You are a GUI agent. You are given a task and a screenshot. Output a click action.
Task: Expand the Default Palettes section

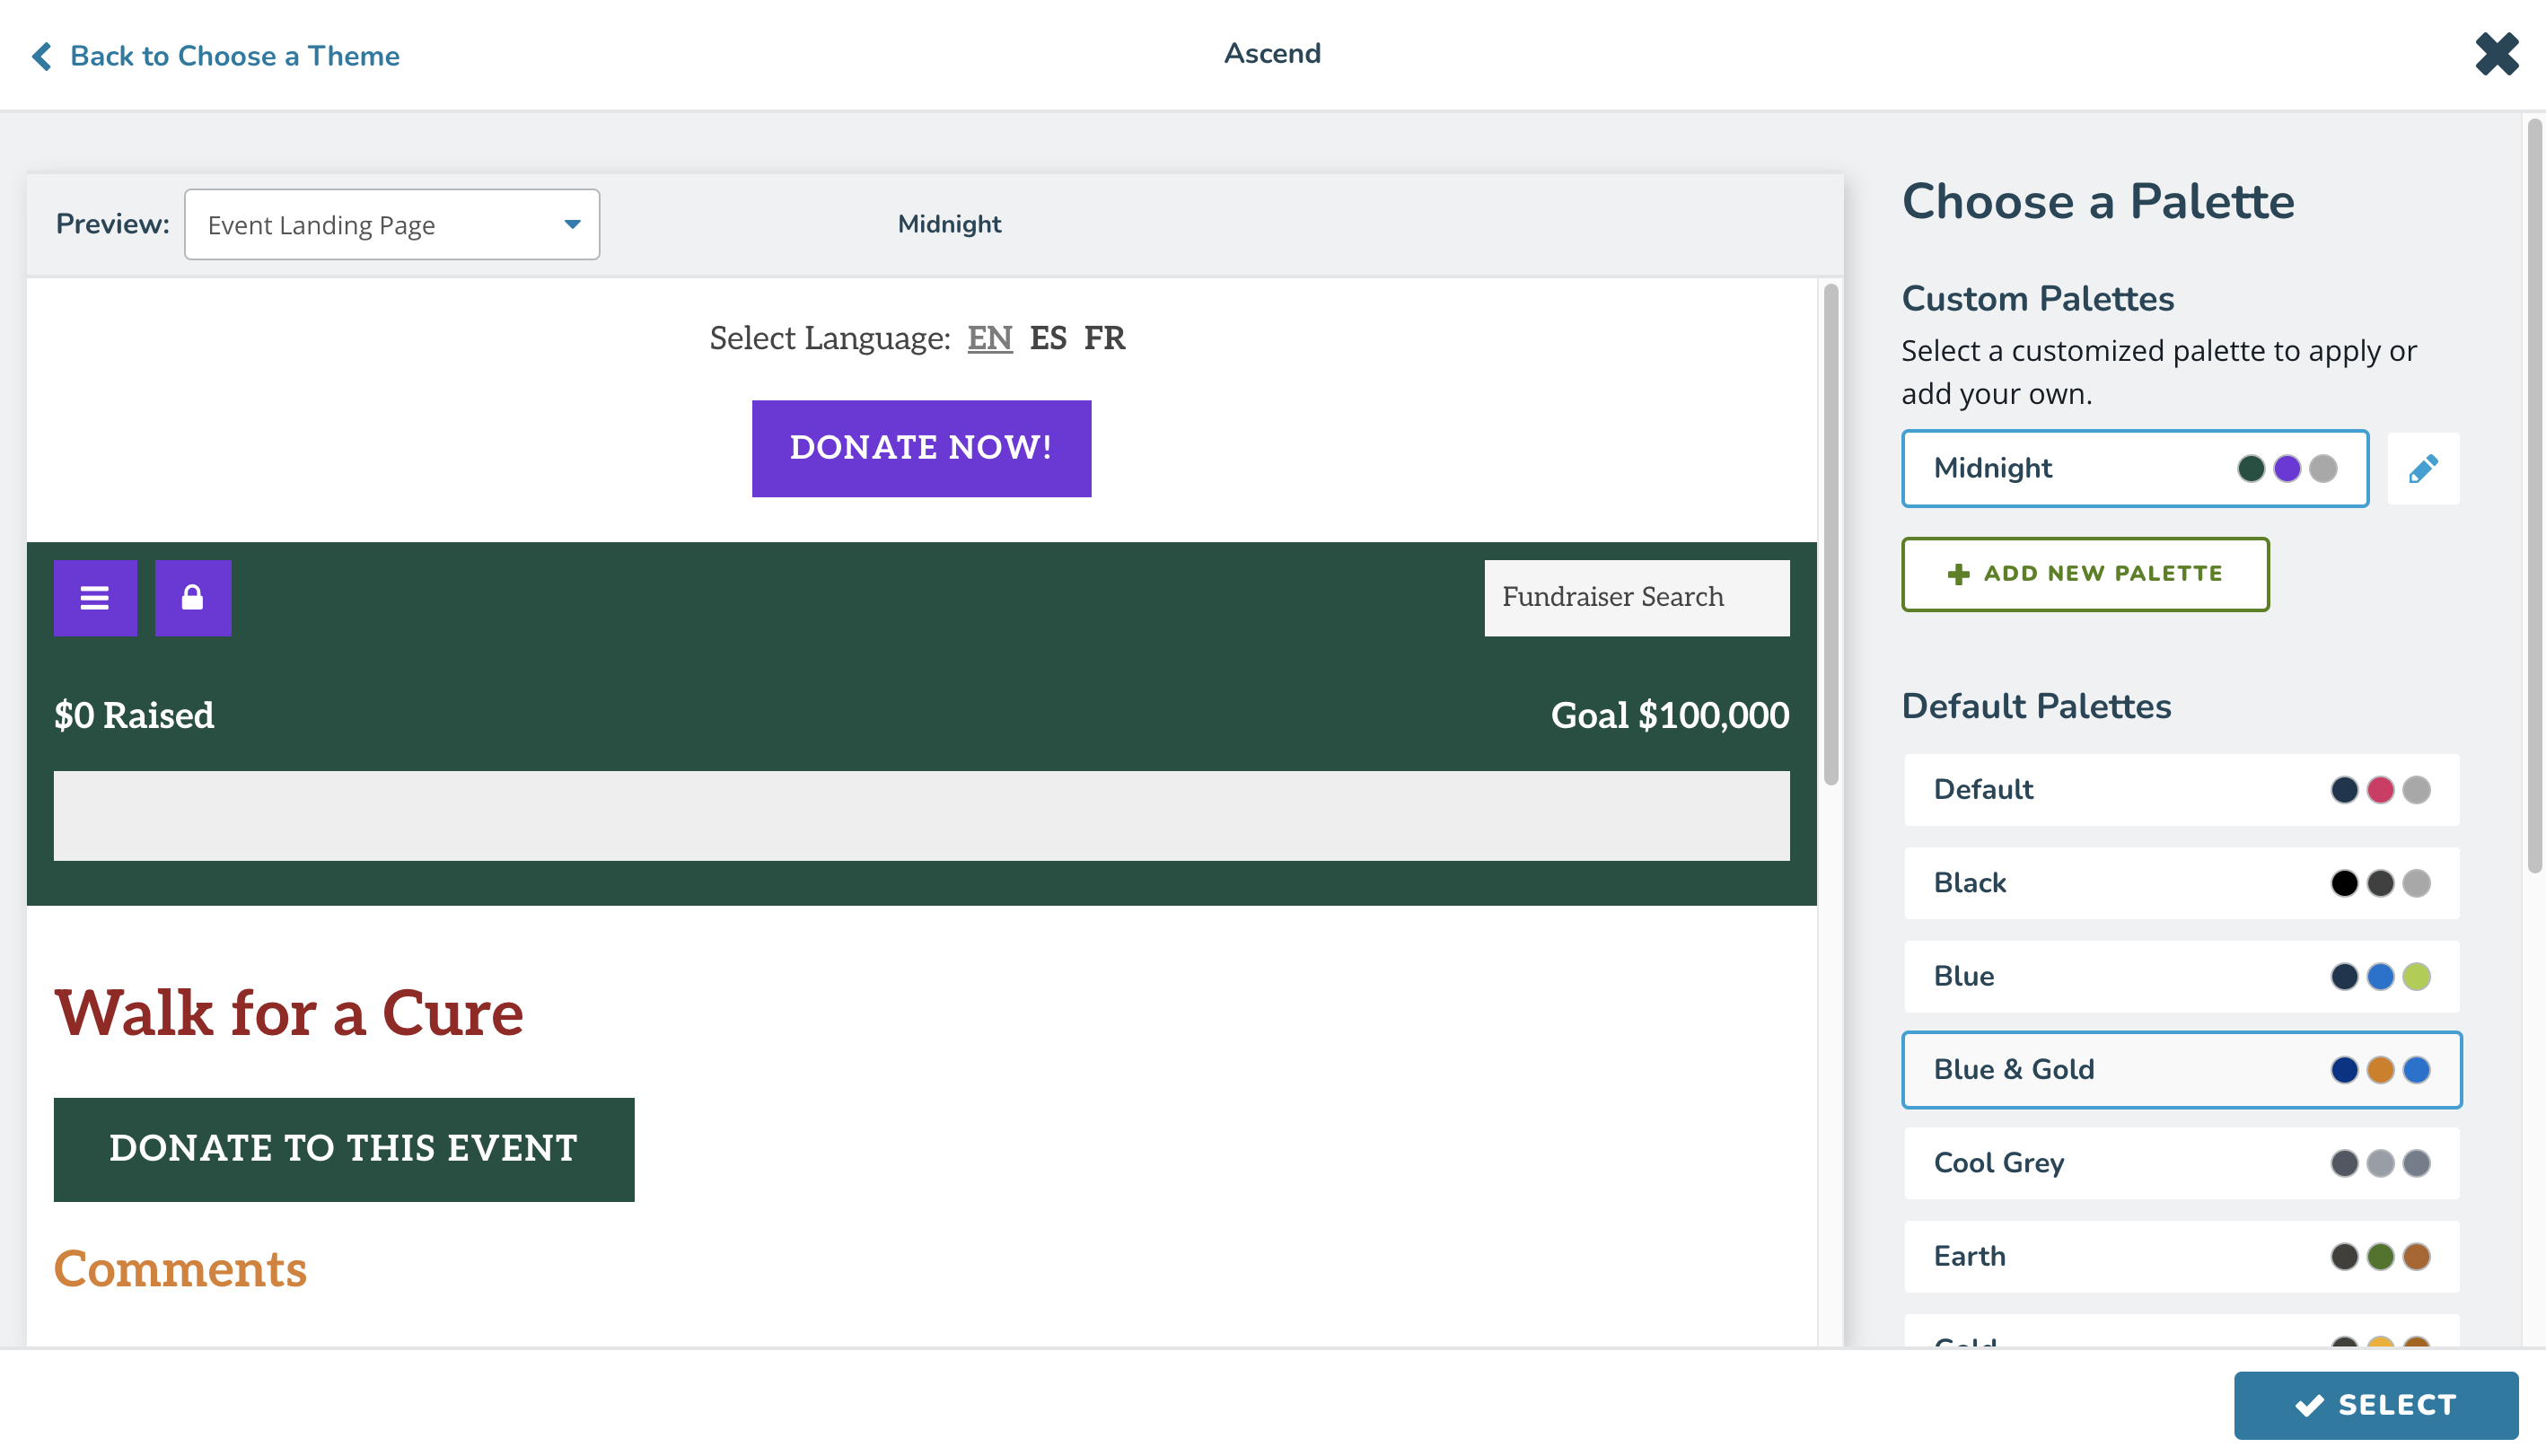tap(2037, 706)
